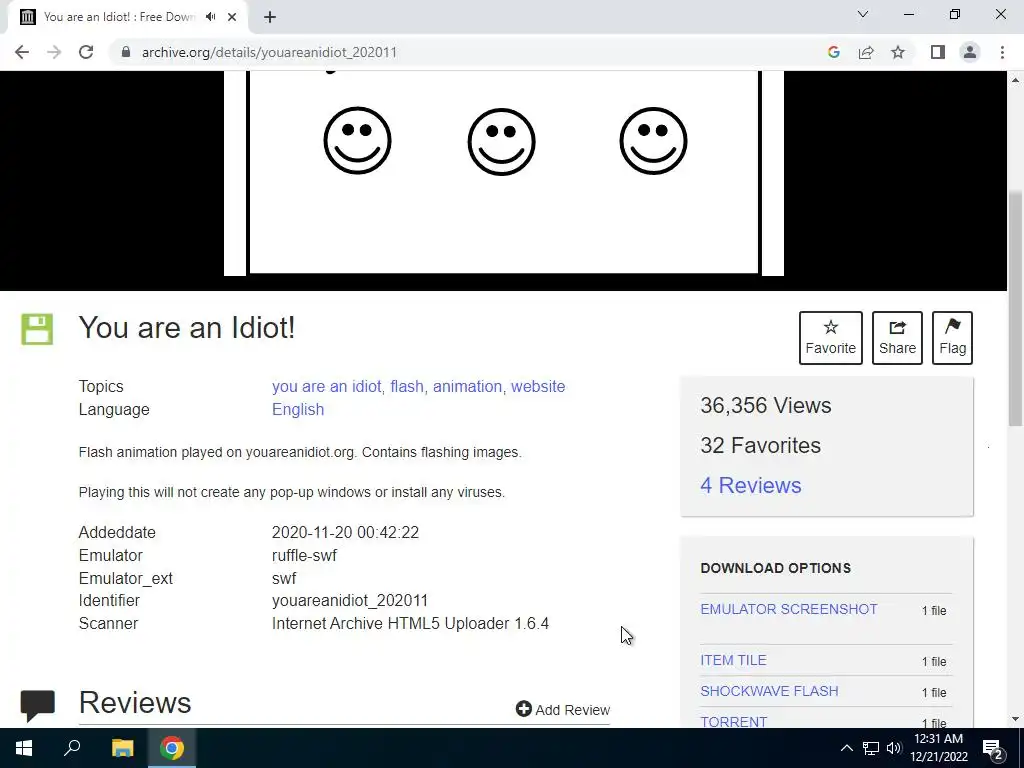Viewport: 1024px width, 768px height.
Task: Open the 'website' topic link
Action: (538, 387)
